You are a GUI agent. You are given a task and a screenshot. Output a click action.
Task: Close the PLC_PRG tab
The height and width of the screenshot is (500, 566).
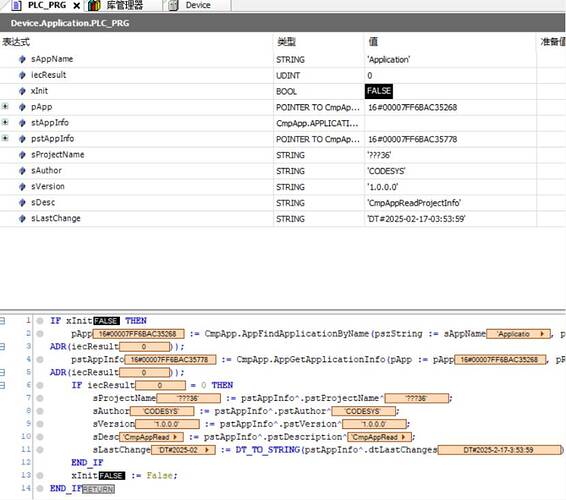coord(77,5)
